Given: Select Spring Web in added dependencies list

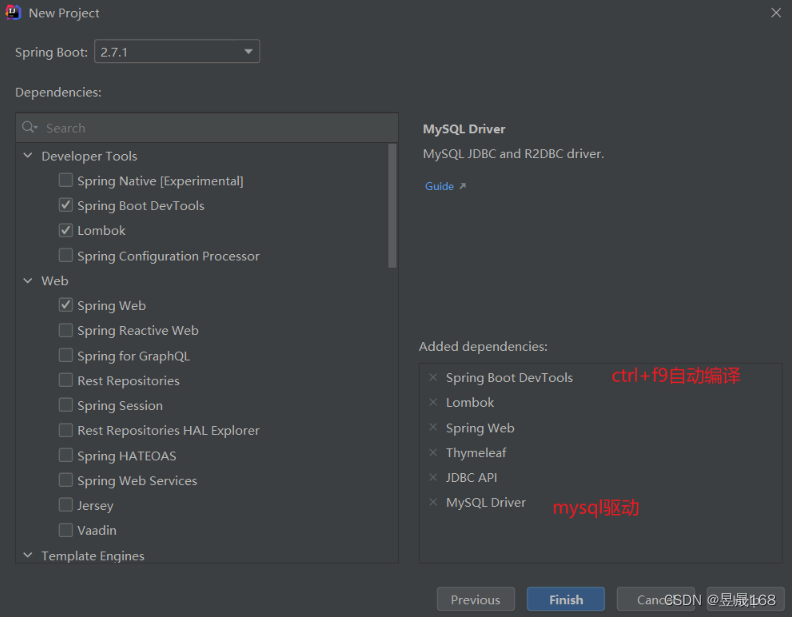Looking at the screenshot, I should tap(480, 428).
